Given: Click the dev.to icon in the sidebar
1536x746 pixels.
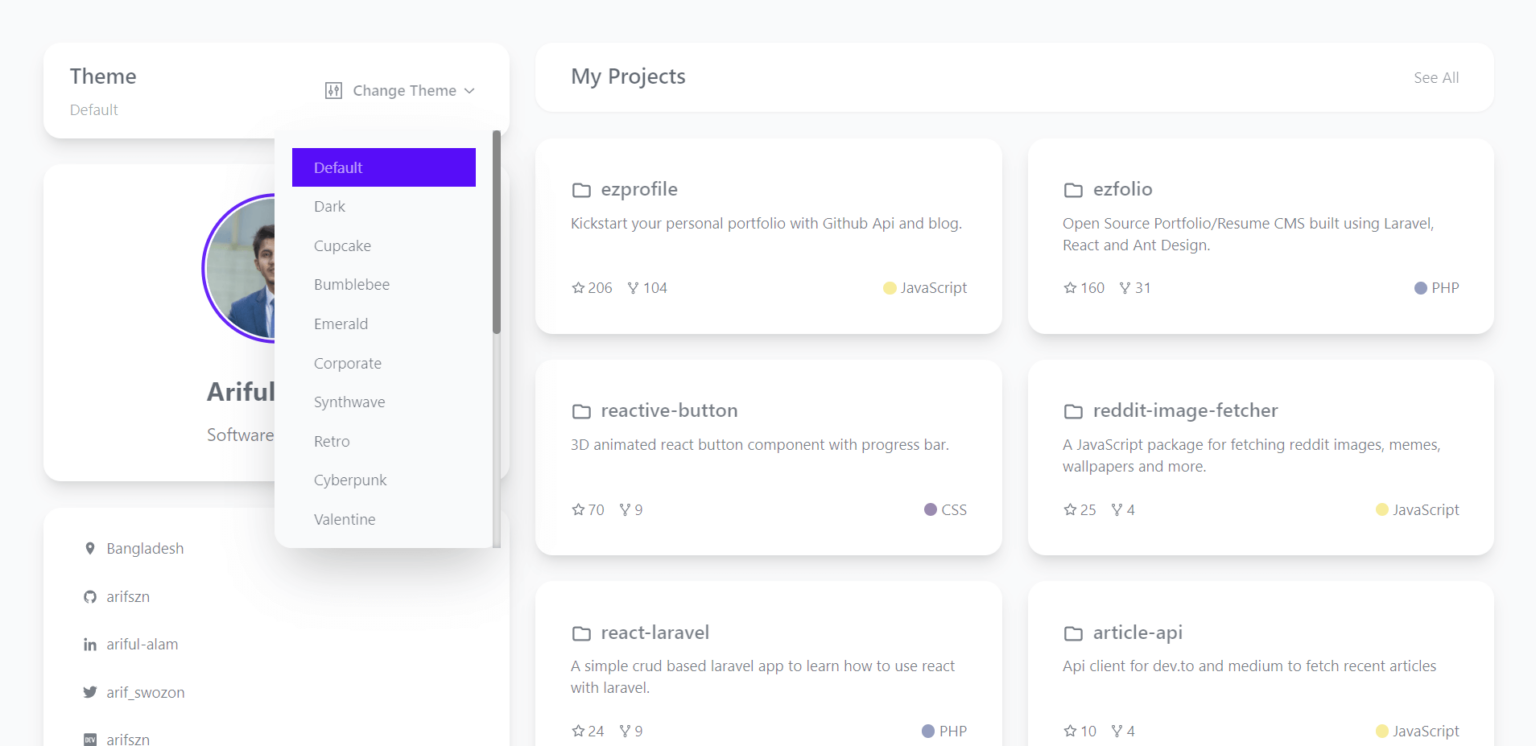Looking at the screenshot, I should point(90,738).
